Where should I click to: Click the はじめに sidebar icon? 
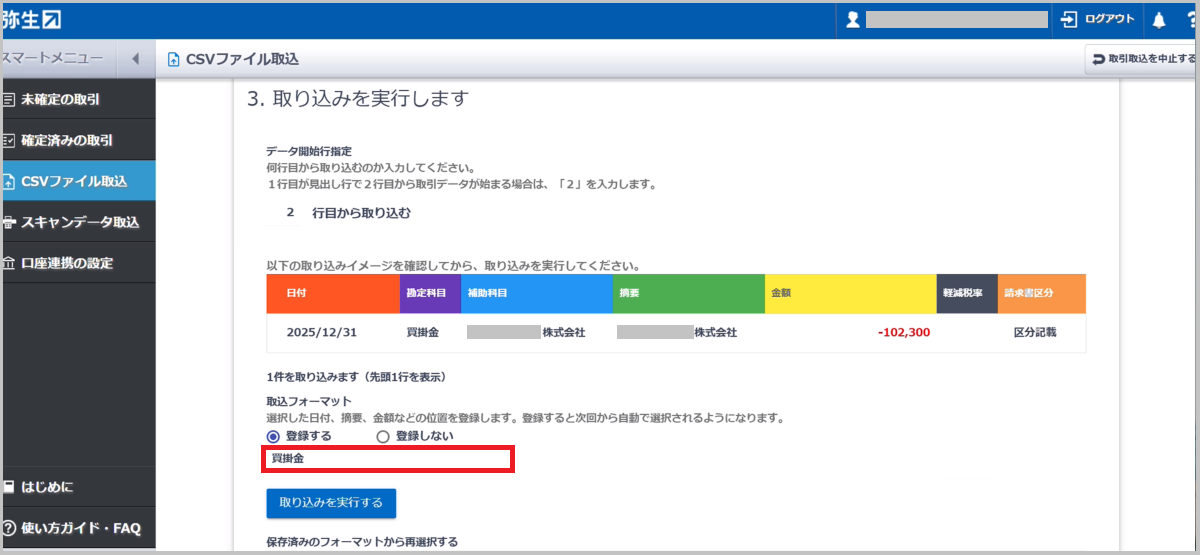pyautogui.click(x=9, y=487)
